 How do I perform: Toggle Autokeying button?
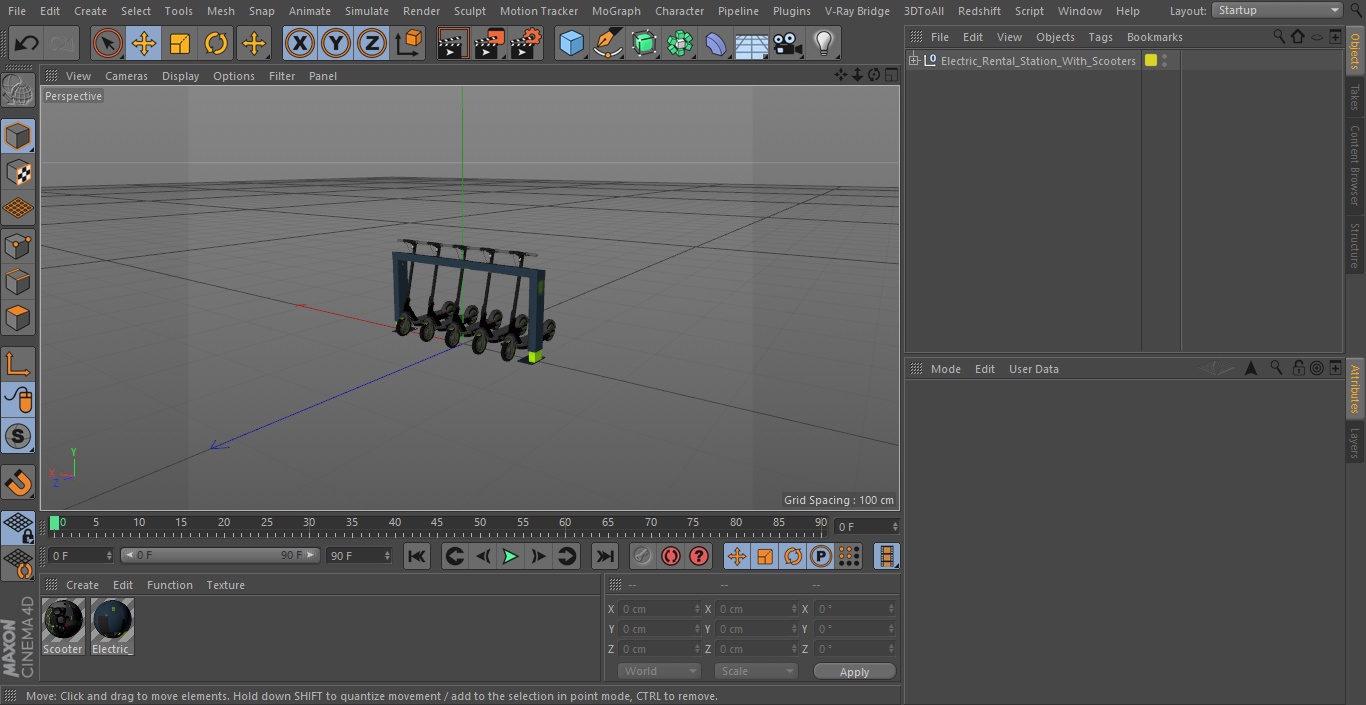pyautogui.click(x=671, y=556)
